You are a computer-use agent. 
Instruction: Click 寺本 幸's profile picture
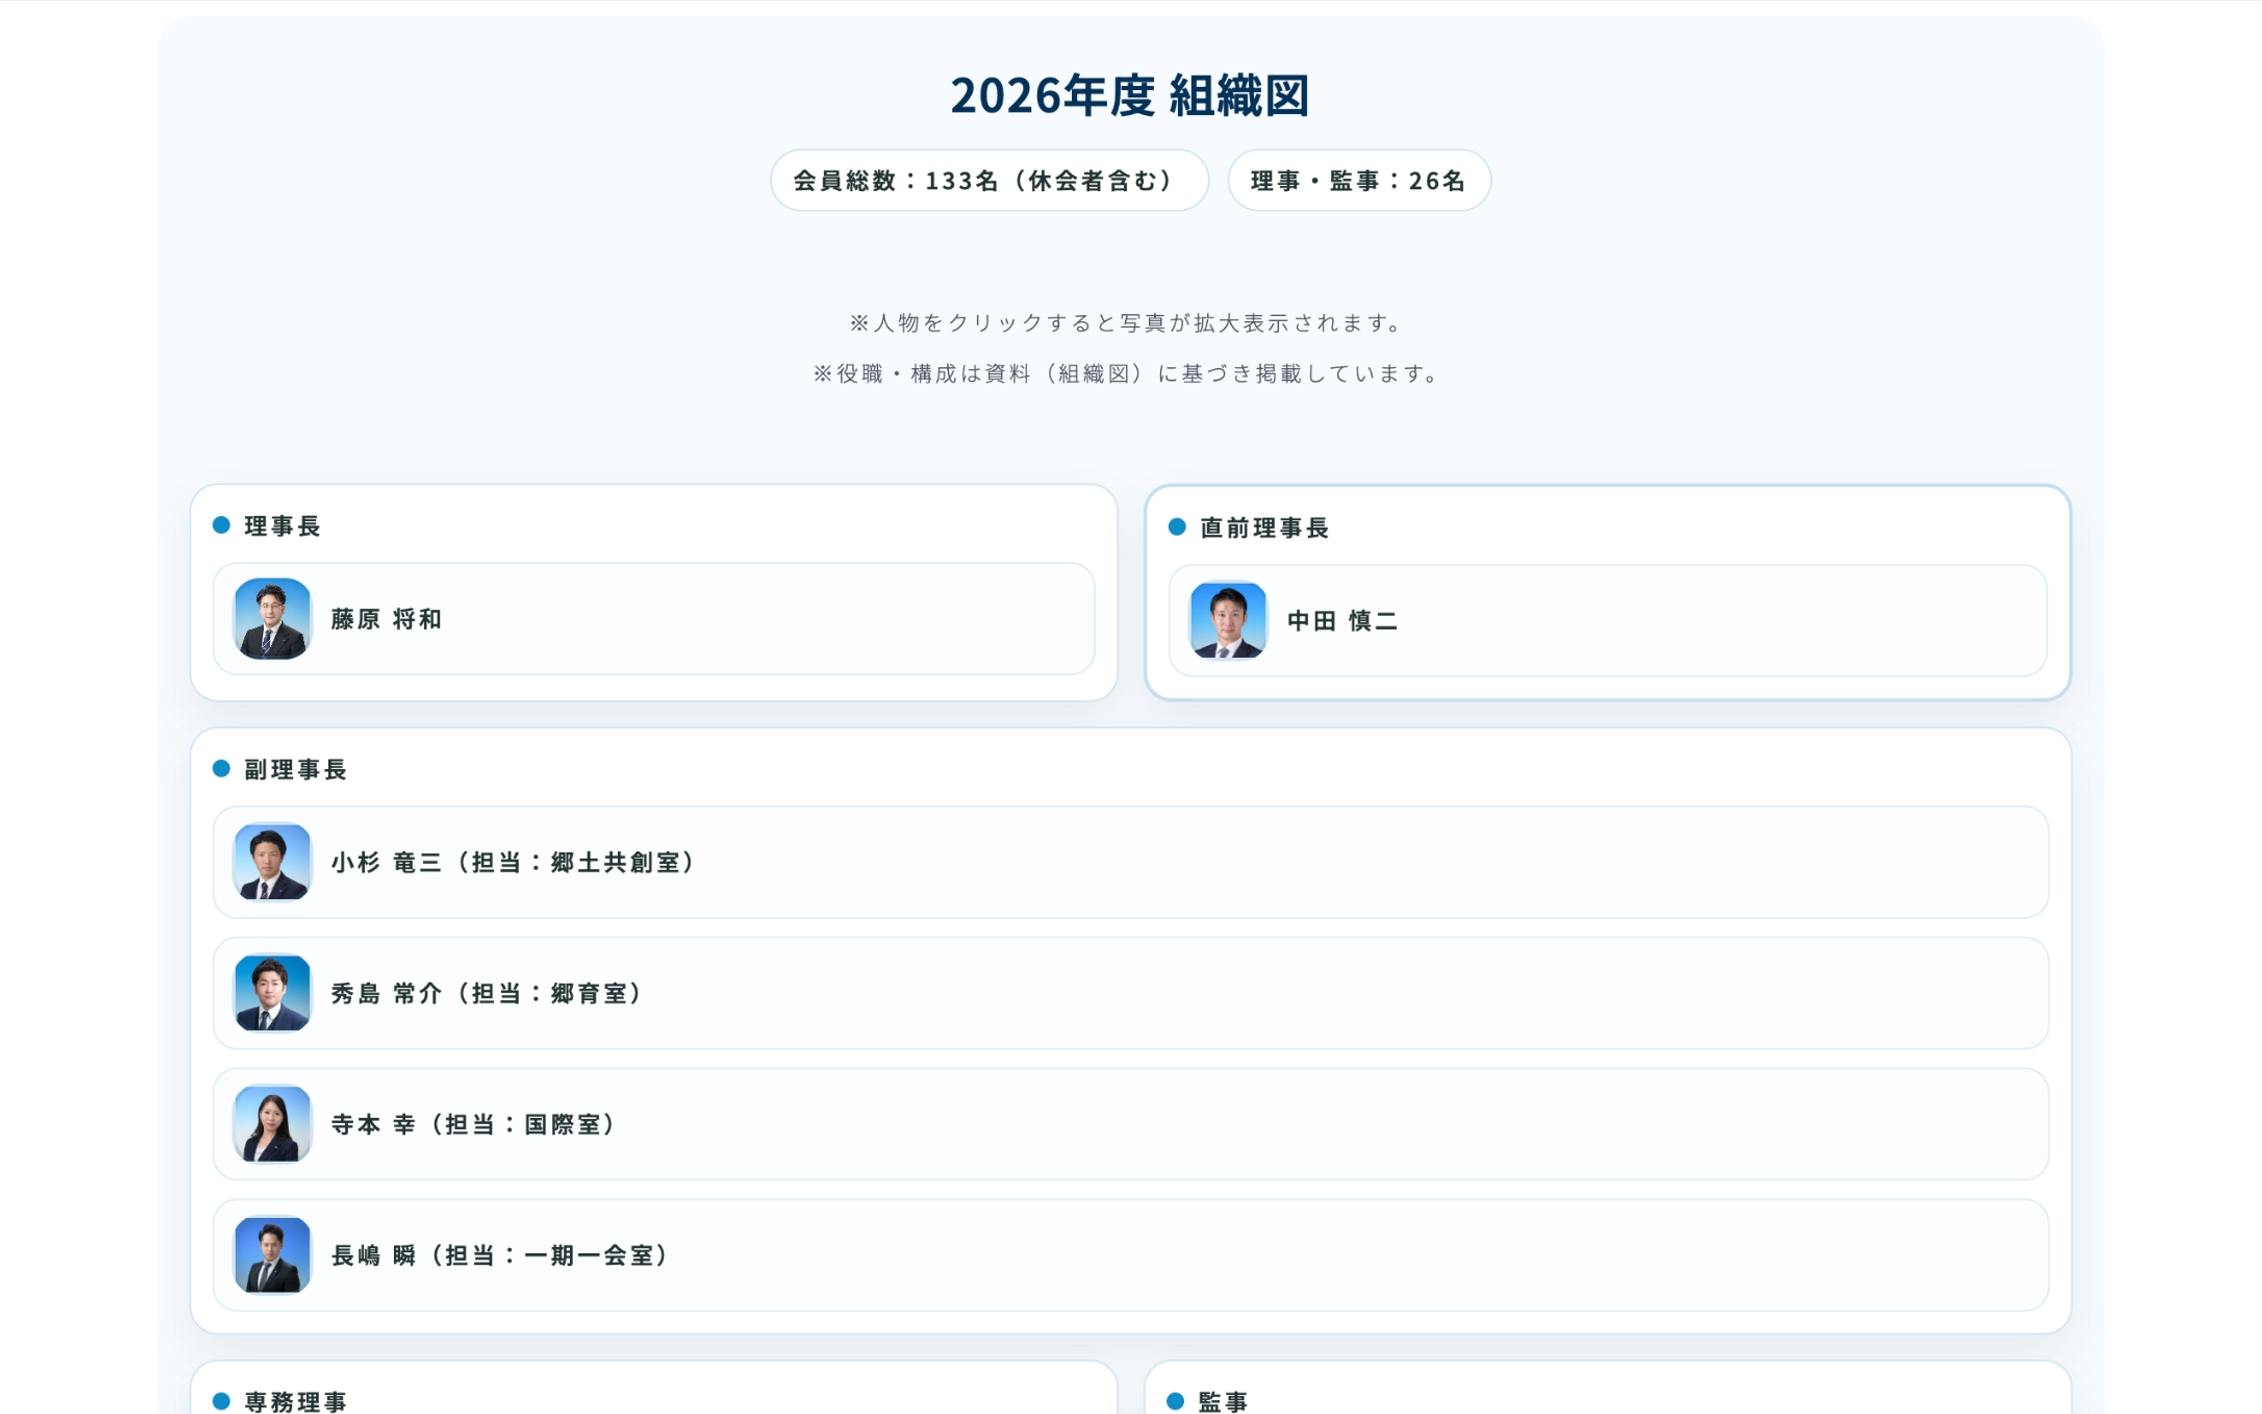tap(272, 1125)
